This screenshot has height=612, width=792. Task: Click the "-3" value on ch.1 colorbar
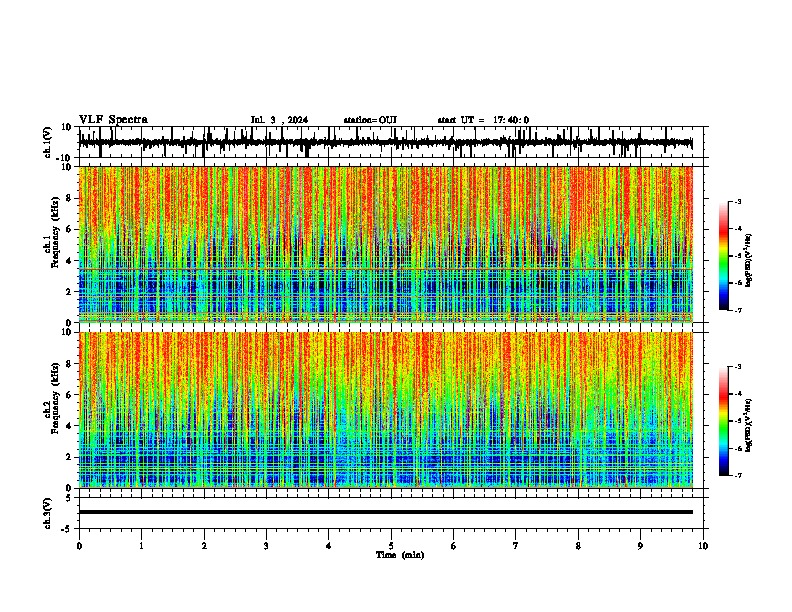738,201
